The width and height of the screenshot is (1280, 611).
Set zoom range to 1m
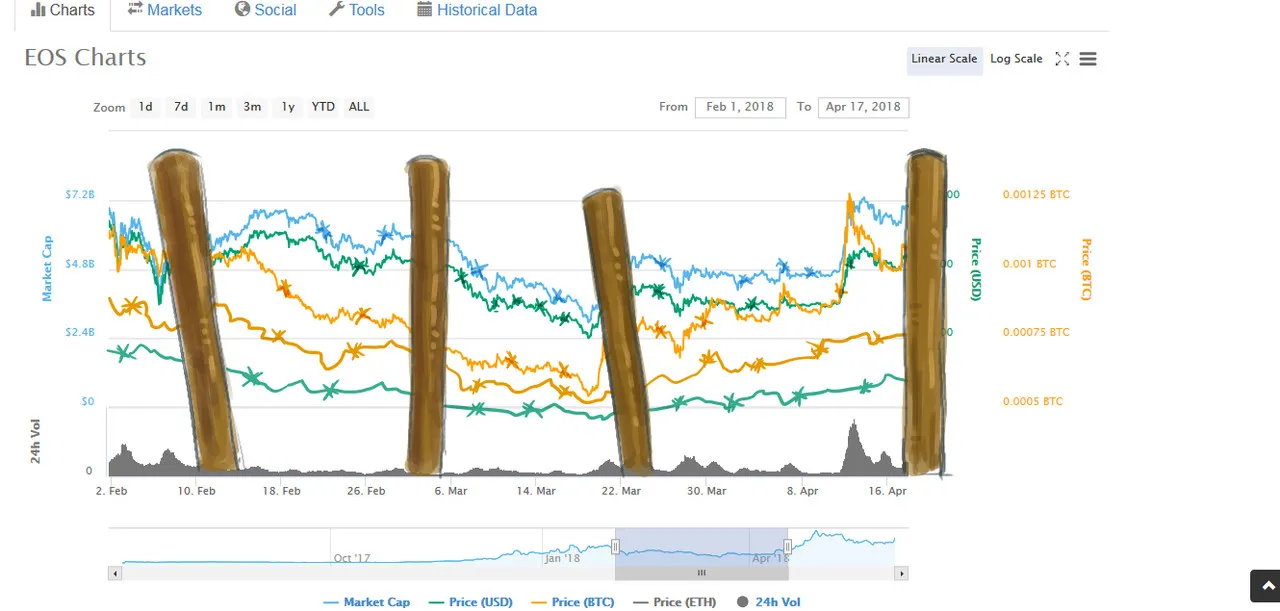[217, 107]
